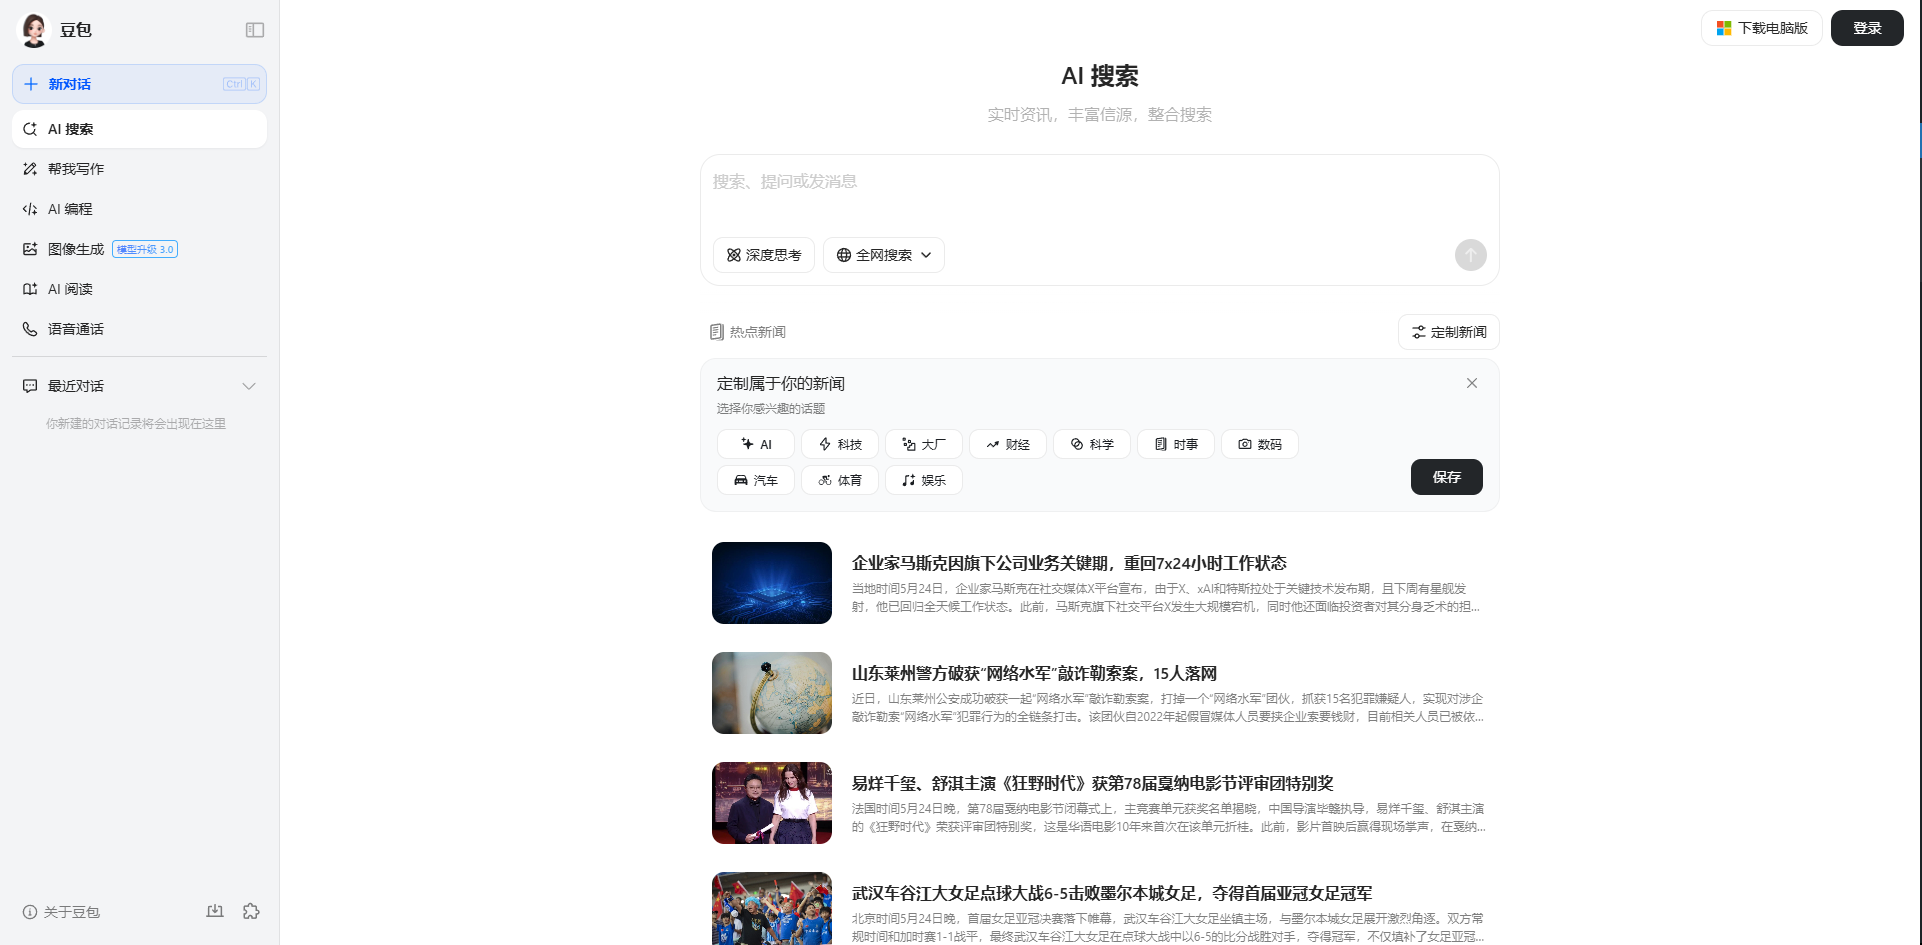Click 定制新闻 button
Viewport: 1922px width, 945px height.
click(1449, 332)
